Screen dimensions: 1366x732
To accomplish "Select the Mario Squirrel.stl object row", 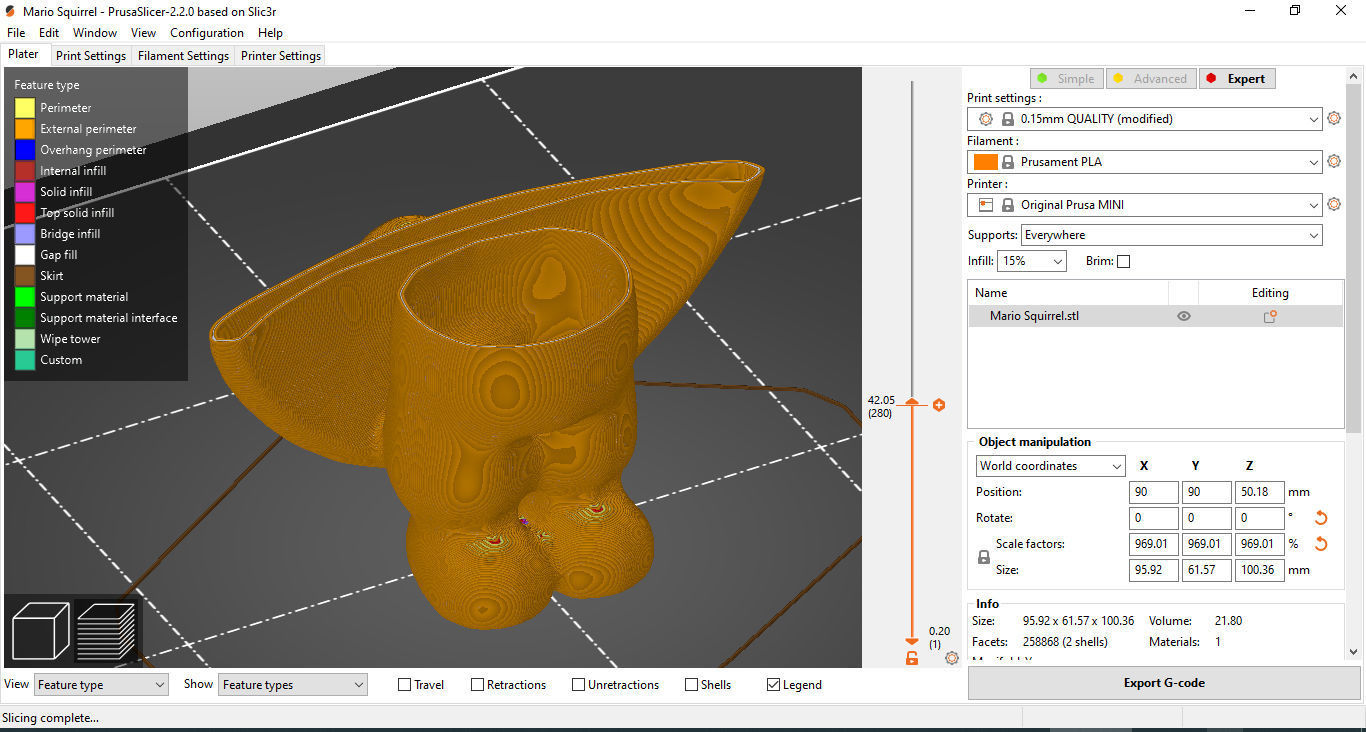I will 1155,316.
